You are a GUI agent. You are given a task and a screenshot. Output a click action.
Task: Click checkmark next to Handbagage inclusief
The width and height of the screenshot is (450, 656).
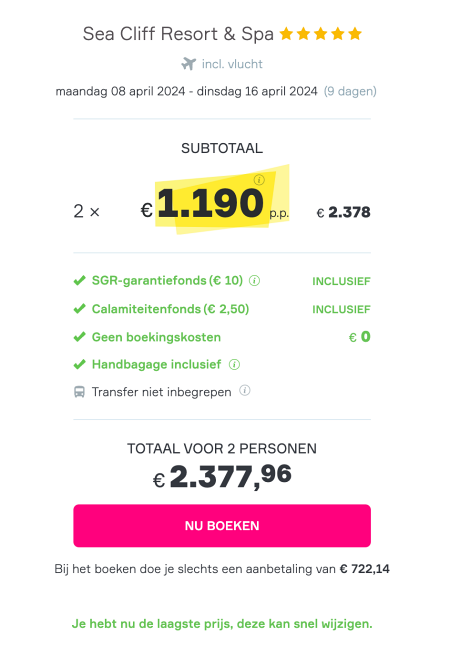coord(79,364)
